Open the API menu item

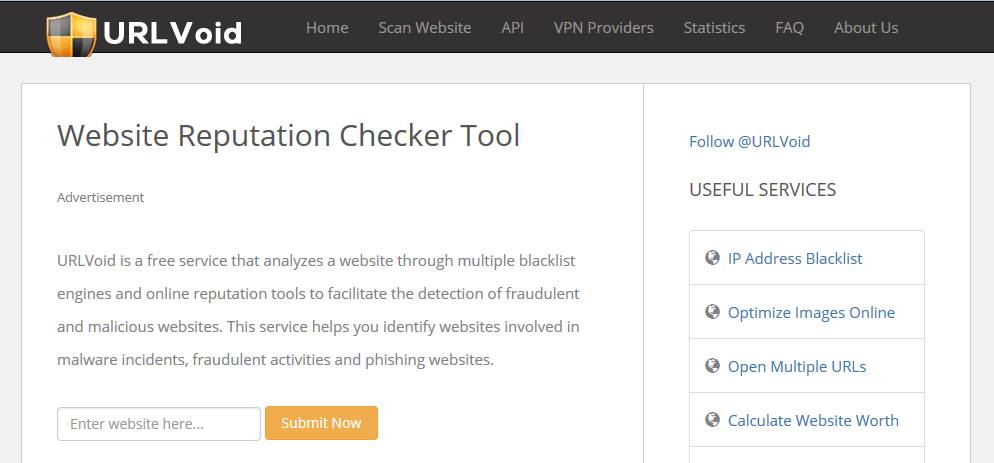point(512,28)
